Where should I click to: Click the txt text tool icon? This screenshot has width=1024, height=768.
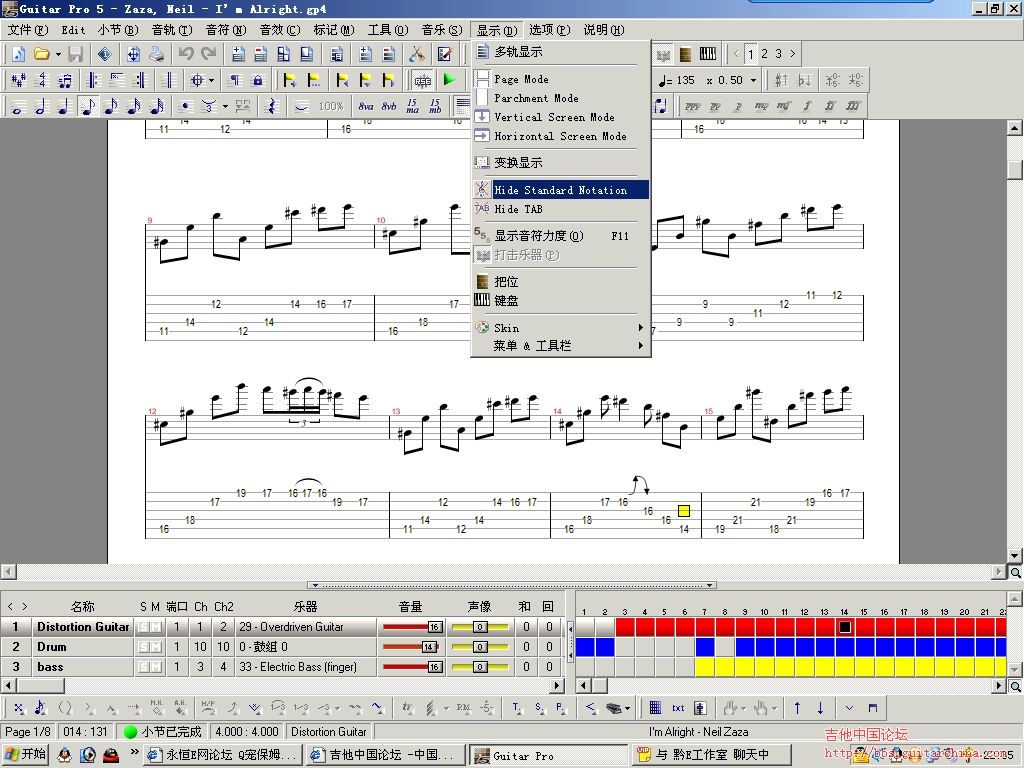tap(678, 708)
